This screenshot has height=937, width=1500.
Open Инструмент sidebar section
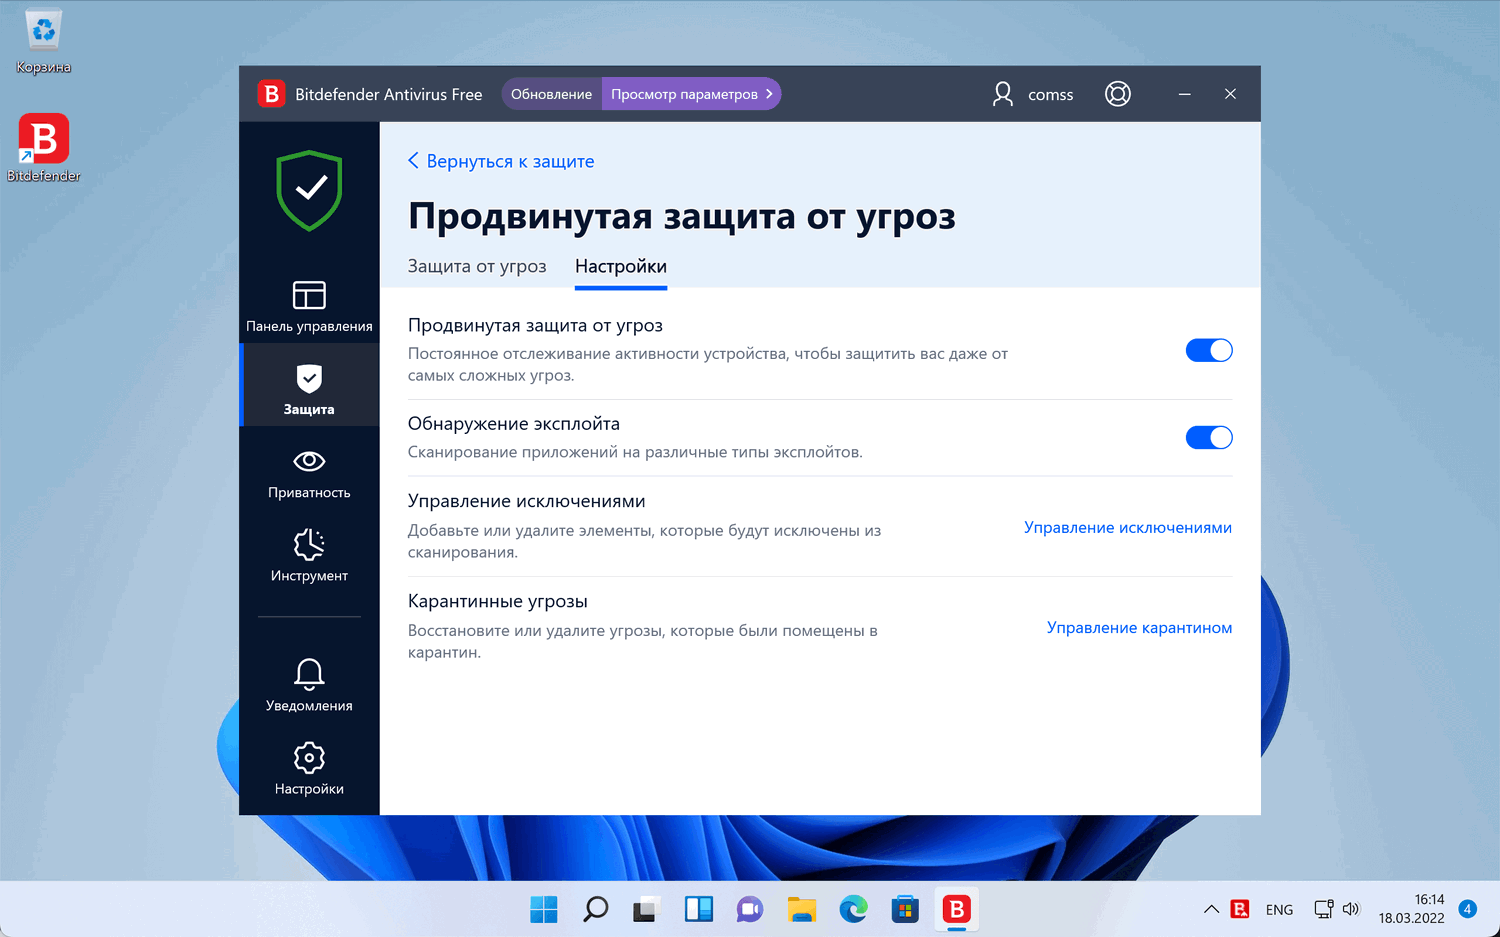[309, 557]
